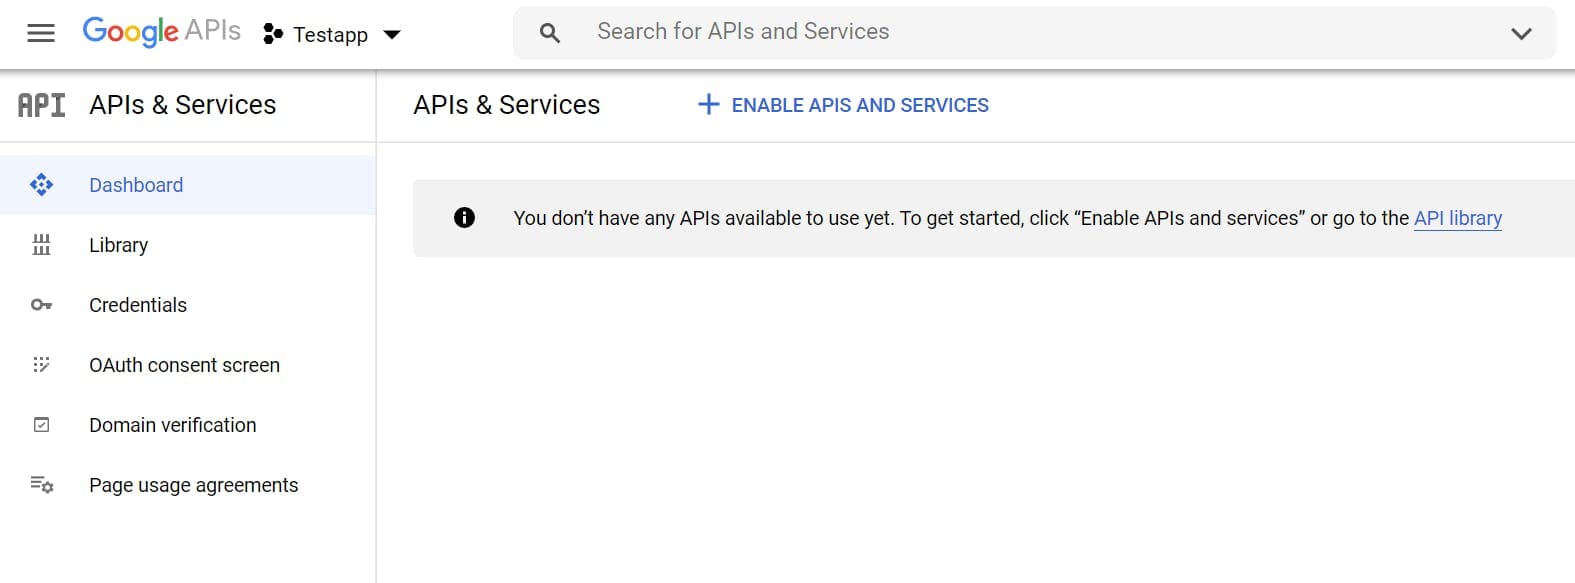
Task: Click the Library grid icon
Action: point(41,245)
